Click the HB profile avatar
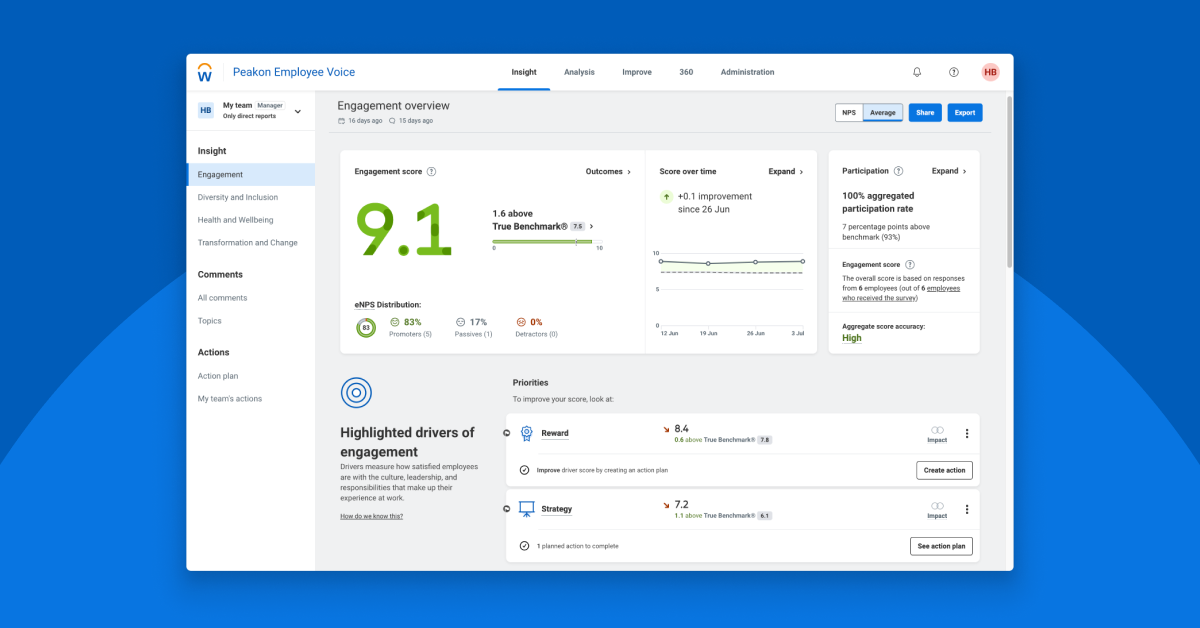 990,72
